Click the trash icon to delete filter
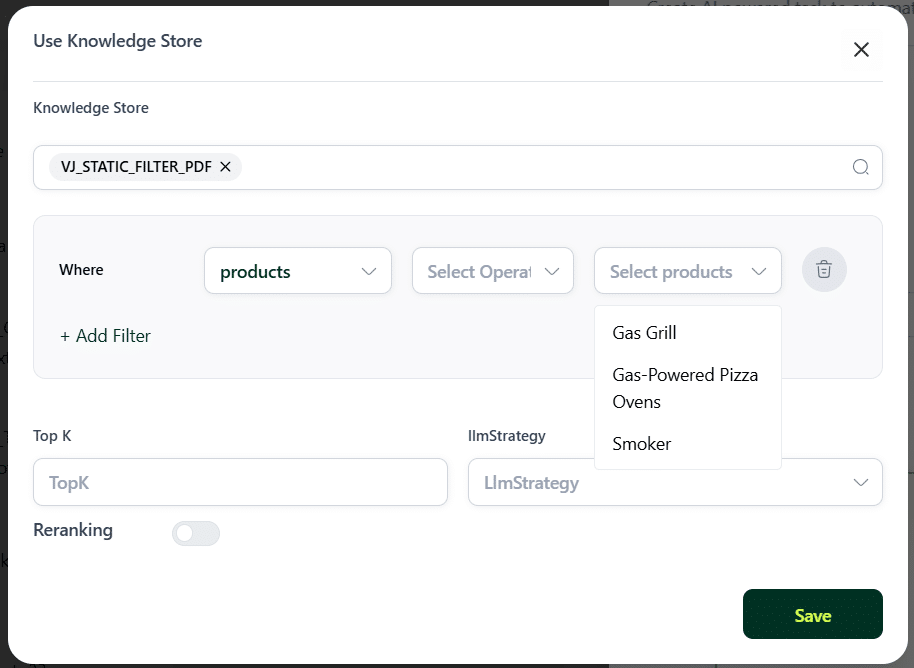 pos(824,269)
